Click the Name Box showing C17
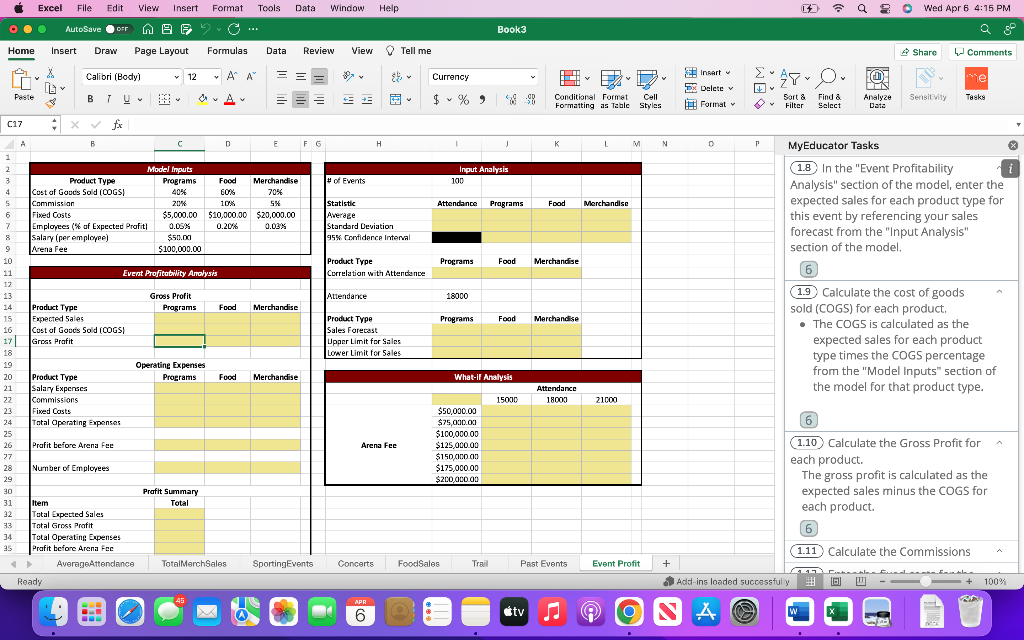Screen dimensions: 1024x640 pyautogui.click(x=23, y=125)
